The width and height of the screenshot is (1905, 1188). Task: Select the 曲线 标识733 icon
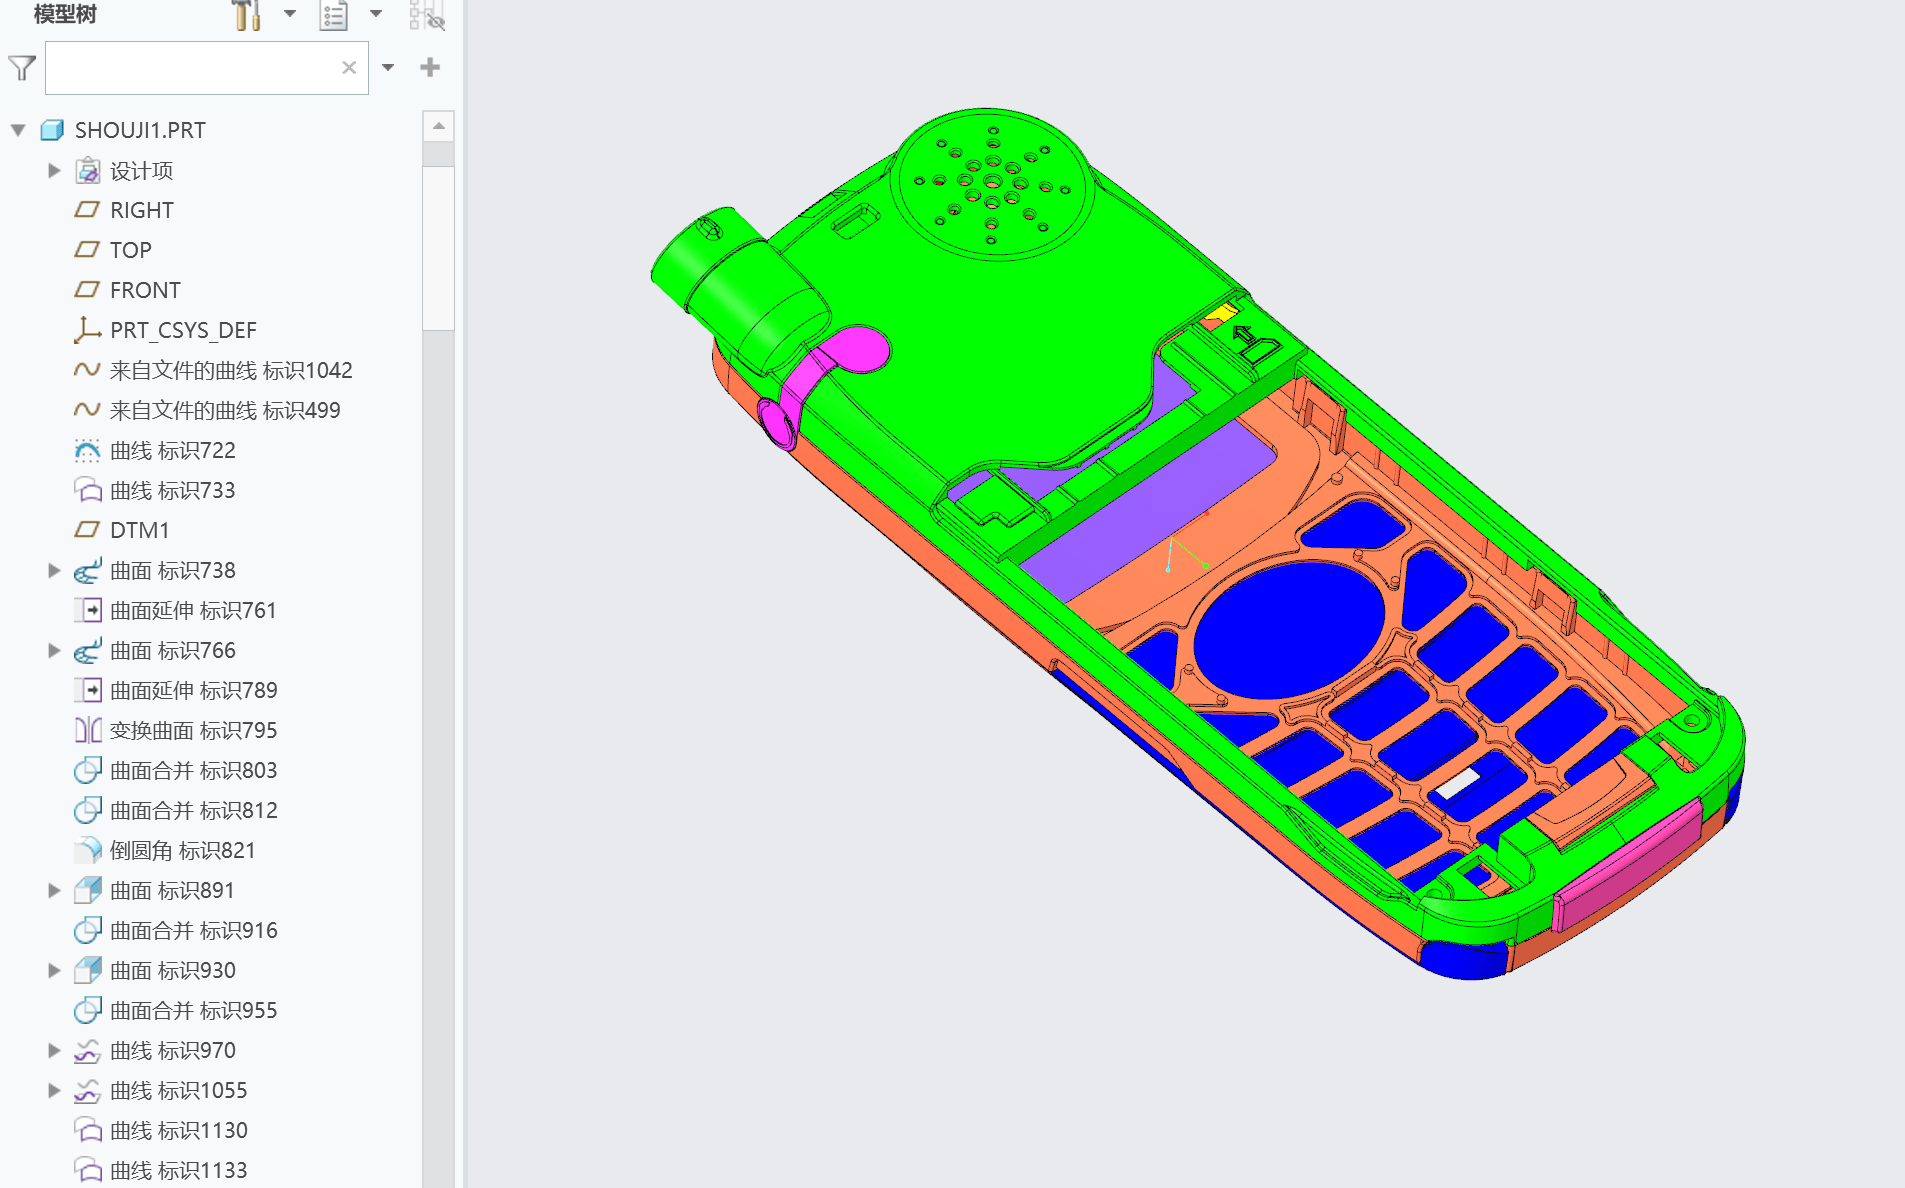coord(88,490)
